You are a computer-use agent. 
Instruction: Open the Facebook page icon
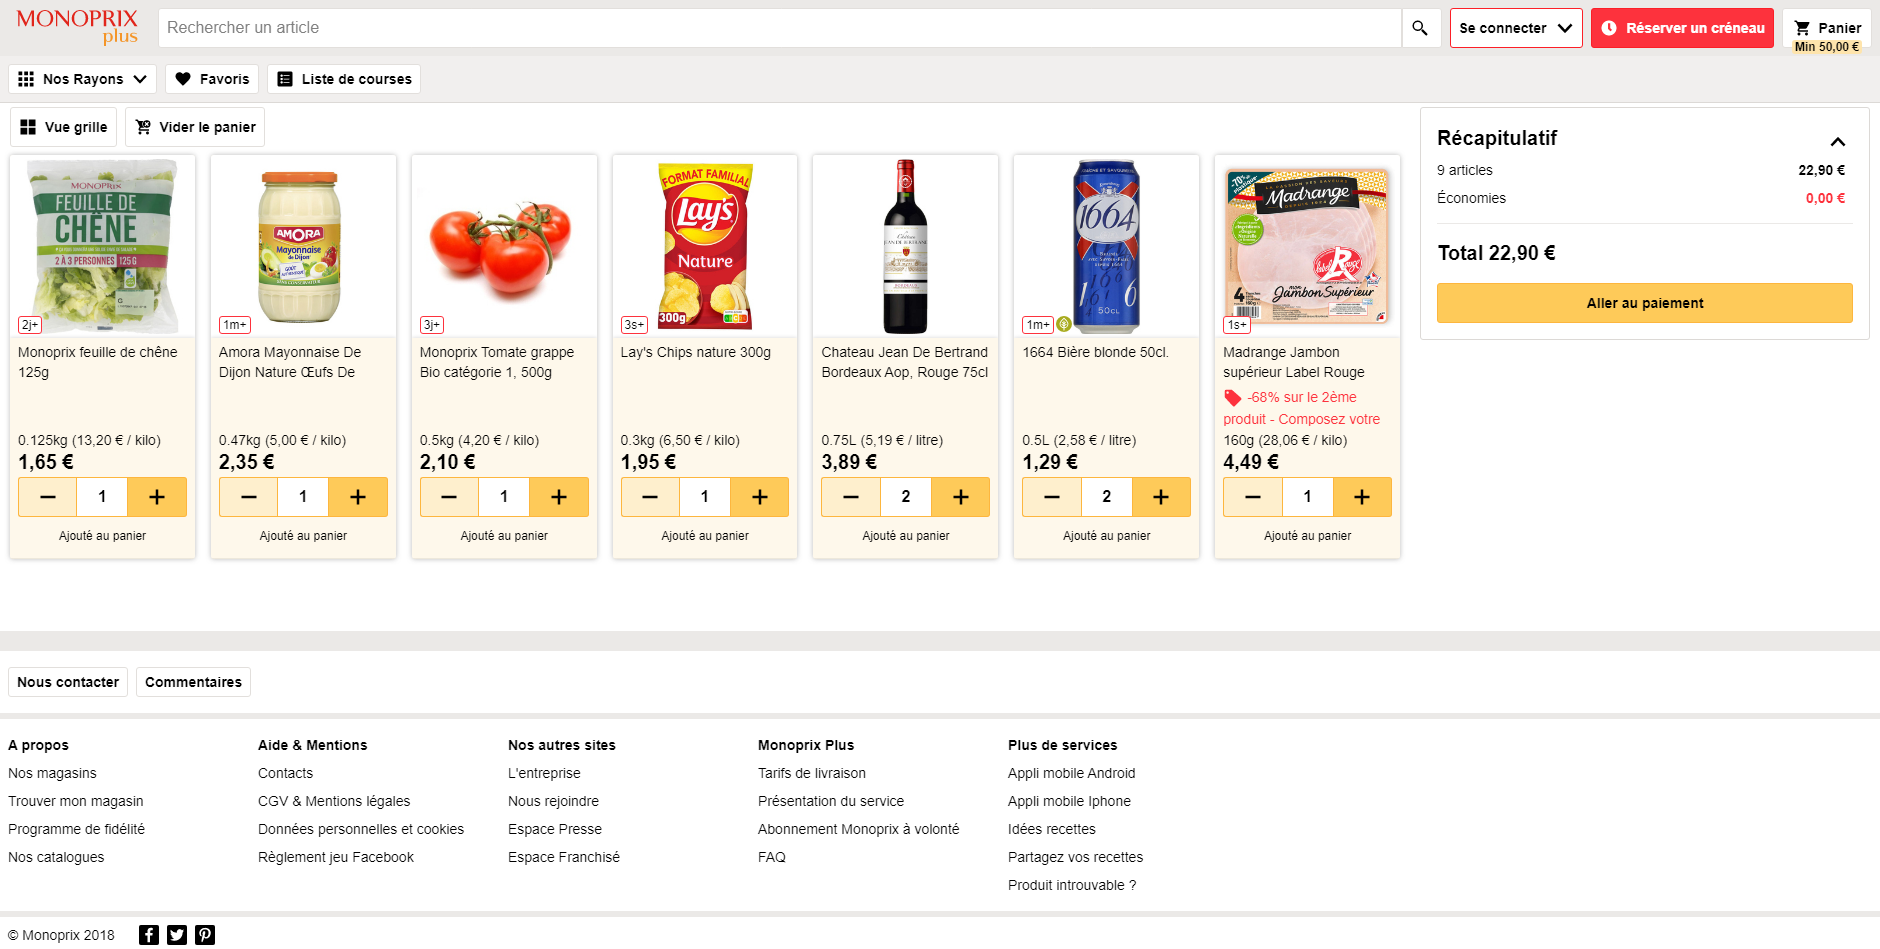click(x=149, y=935)
